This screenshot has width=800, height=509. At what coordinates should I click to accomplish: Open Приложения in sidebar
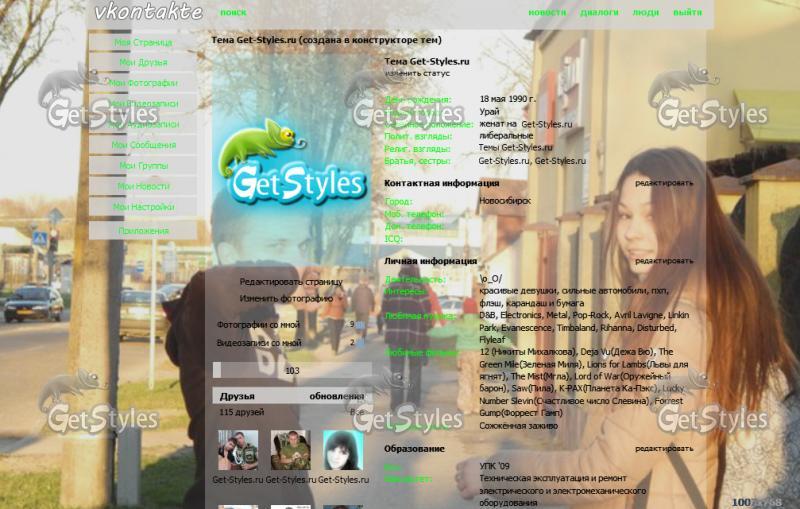click(143, 231)
